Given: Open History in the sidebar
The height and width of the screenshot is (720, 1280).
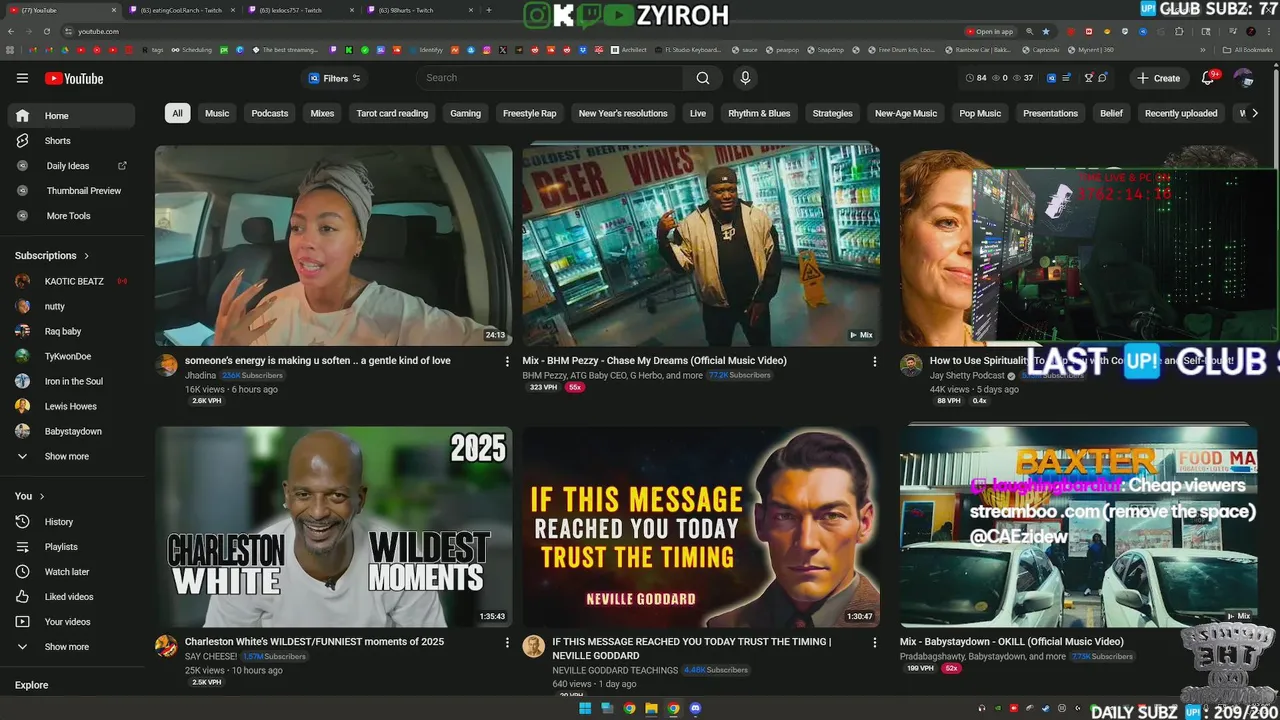Looking at the screenshot, I should pos(59,522).
